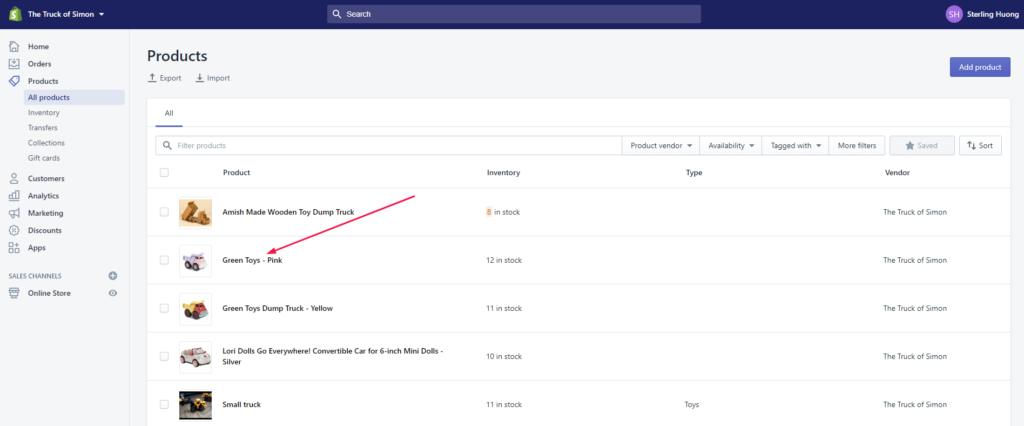Click the Marketing megaphone icon

point(14,213)
